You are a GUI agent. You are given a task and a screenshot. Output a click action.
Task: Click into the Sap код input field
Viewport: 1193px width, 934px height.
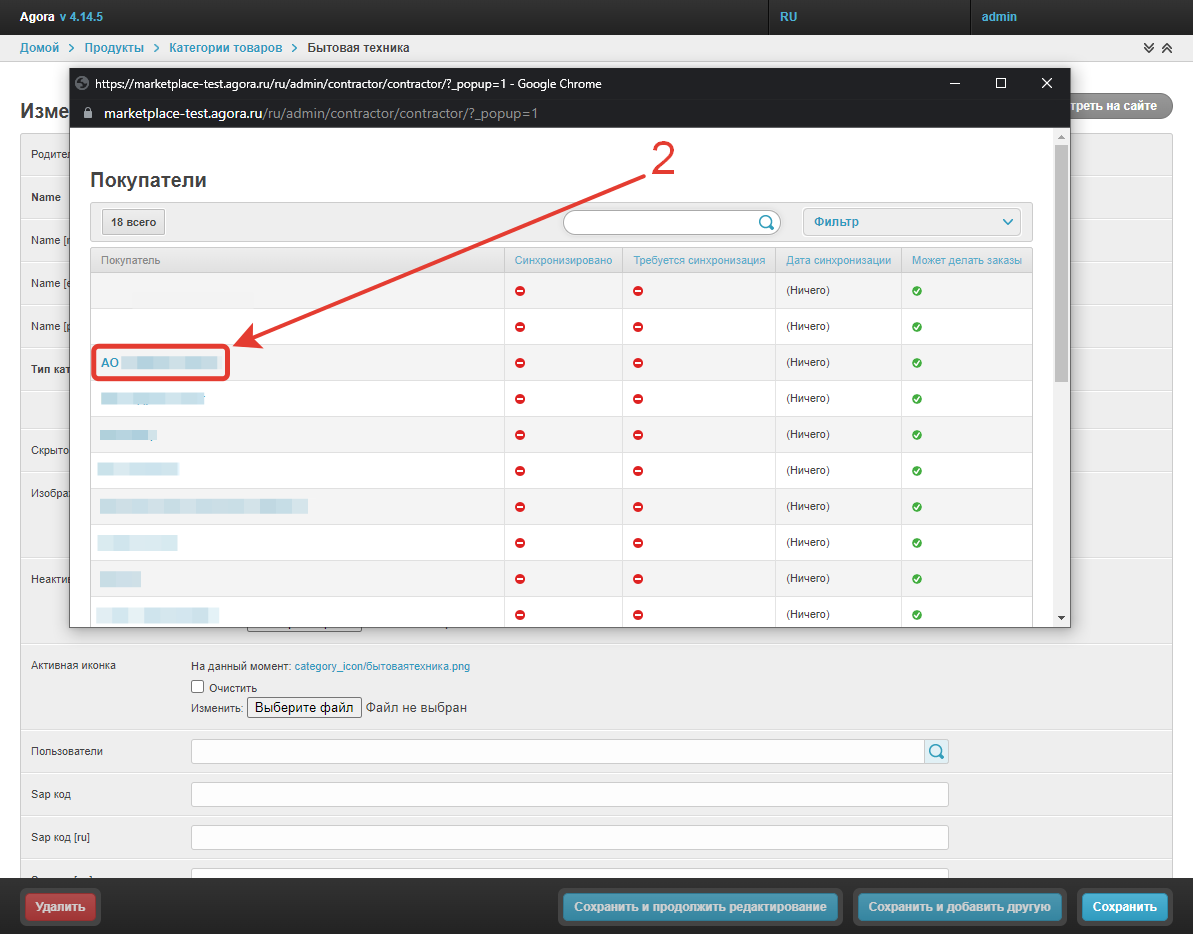pos(569,794)
